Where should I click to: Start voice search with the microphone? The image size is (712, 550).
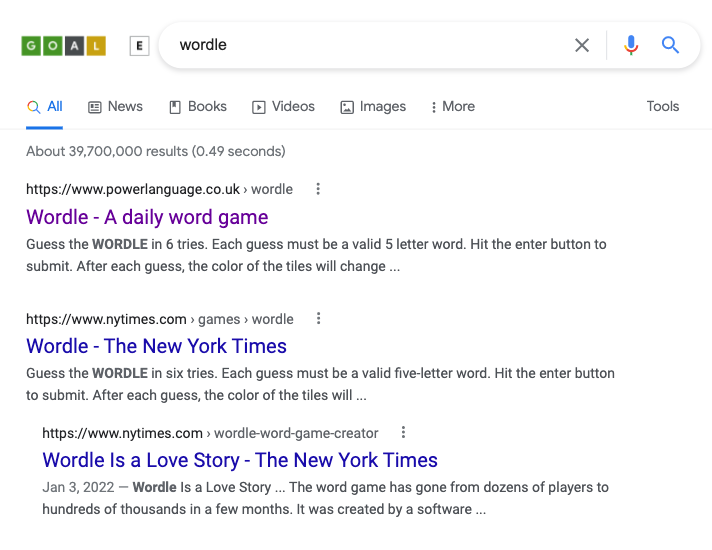631,45
